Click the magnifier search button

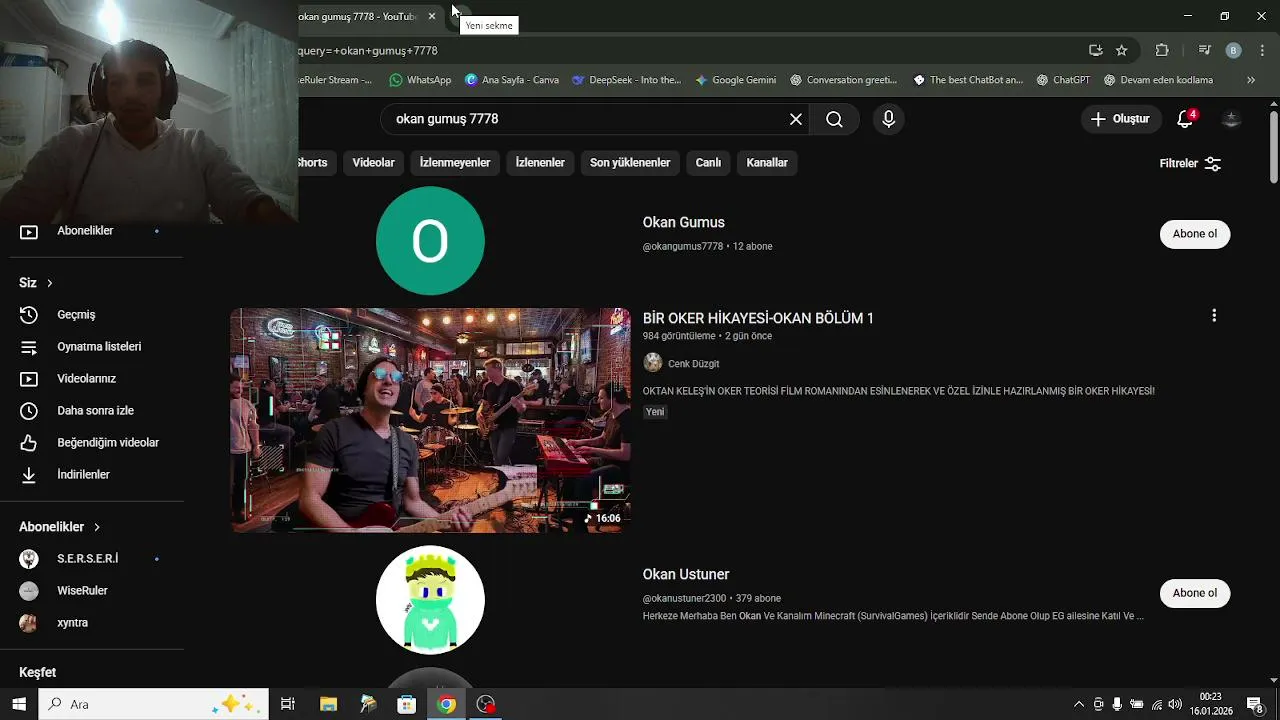click(x=834, y=119)
